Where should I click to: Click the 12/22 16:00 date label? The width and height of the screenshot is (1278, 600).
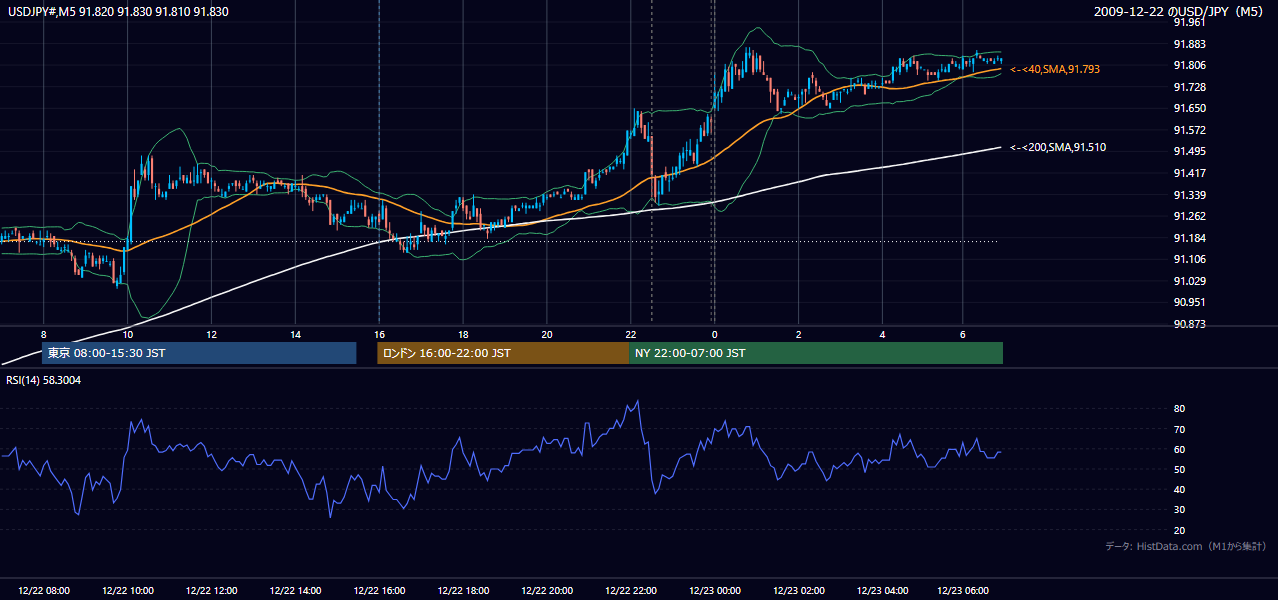click(379, 591)
